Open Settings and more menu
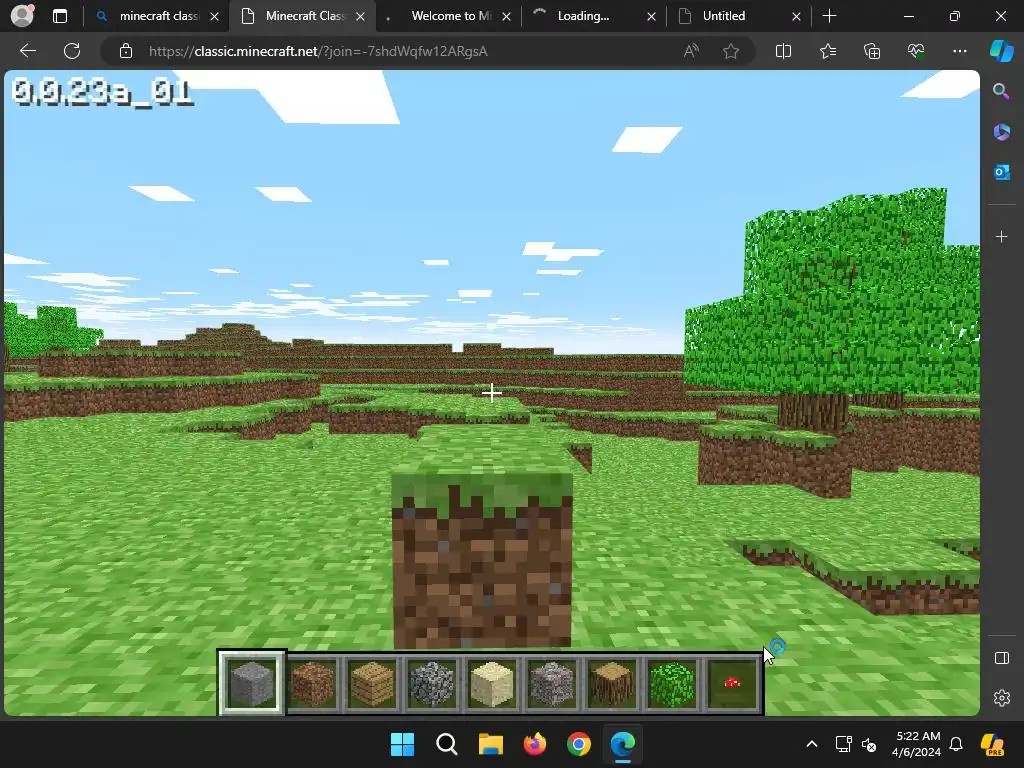This screenshot has height=768, width=1024. 959,51
